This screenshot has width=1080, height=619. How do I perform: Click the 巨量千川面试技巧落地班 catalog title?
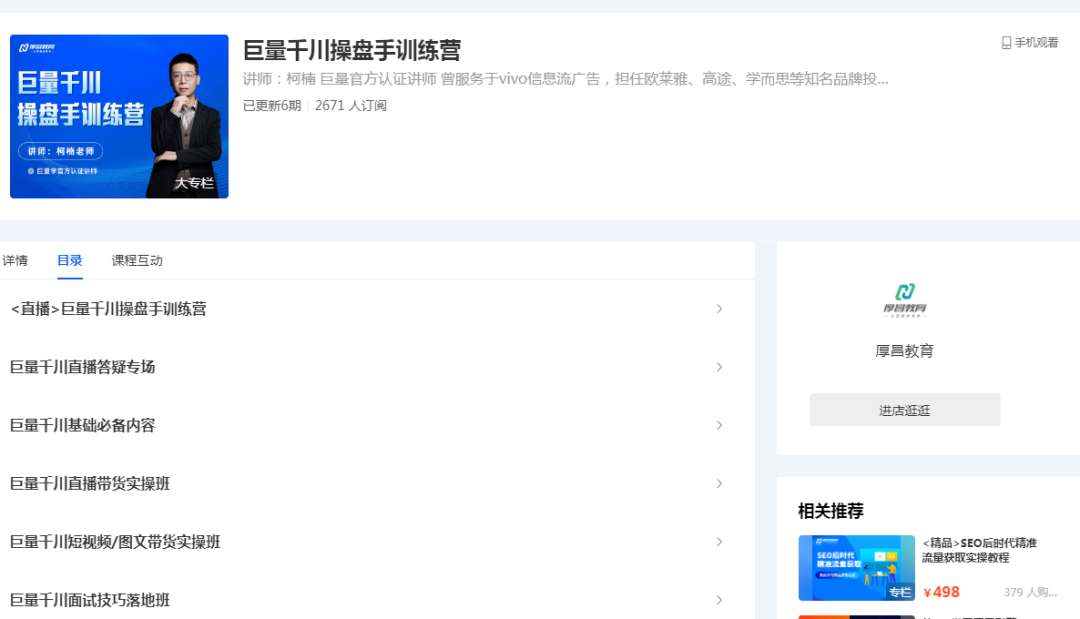tap(90, 600)
